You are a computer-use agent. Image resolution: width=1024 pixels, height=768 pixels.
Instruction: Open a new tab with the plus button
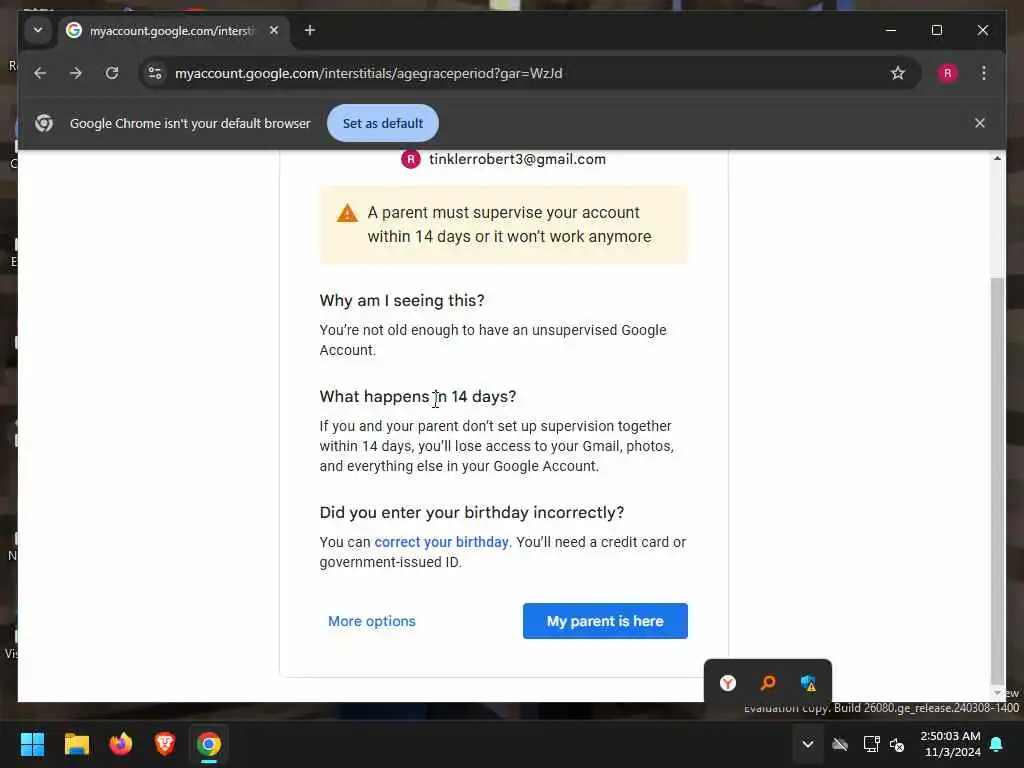click(x=310, y=31)
